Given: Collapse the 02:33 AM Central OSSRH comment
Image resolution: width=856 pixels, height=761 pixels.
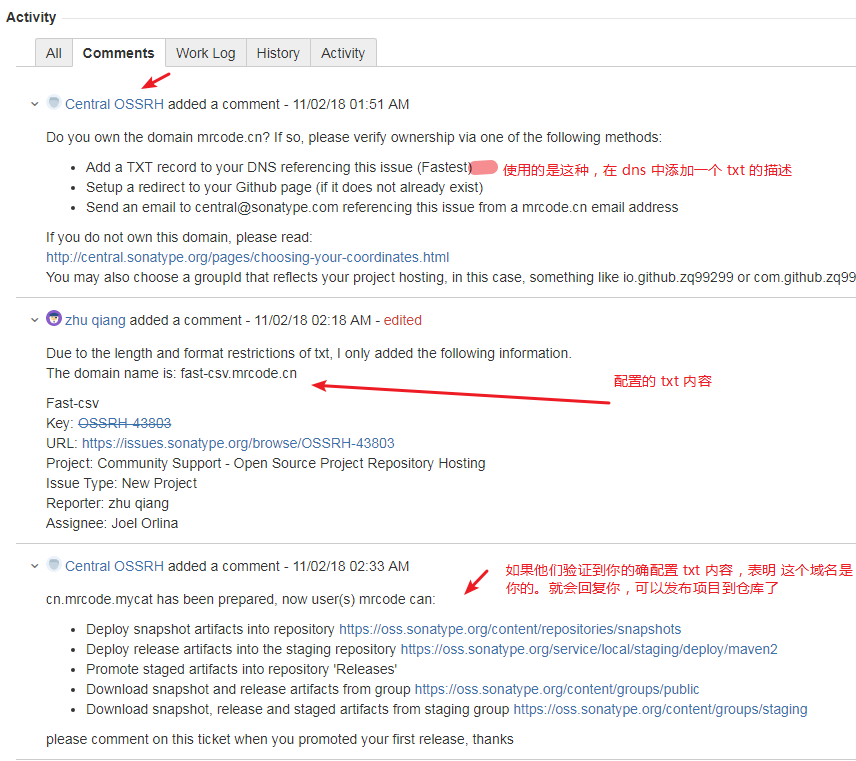Looking at the screenshot, I should 34,566.
